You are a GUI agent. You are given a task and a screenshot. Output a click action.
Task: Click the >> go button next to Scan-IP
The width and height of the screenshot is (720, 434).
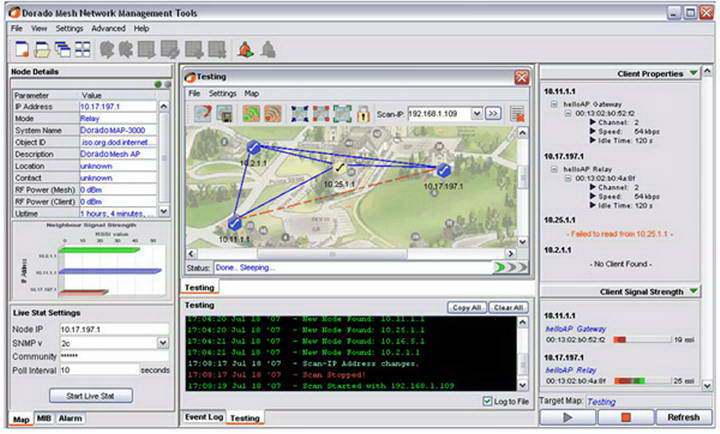tap(493, 113)
